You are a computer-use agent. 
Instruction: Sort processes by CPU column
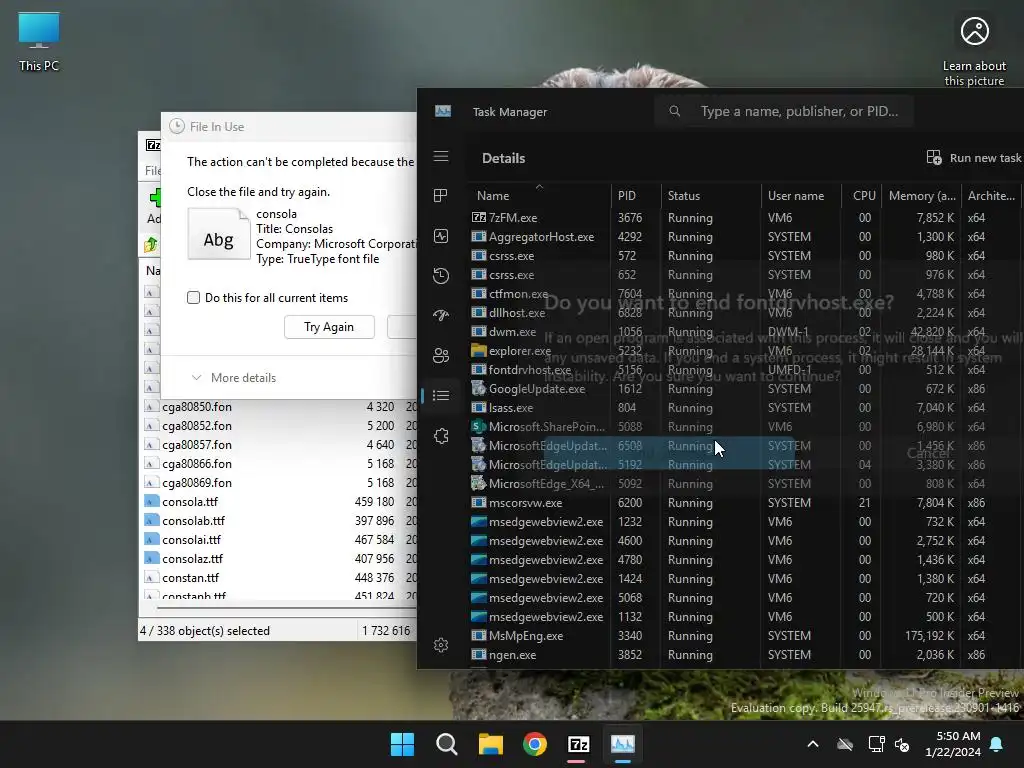pyautogui.click(x=861, y=195)
